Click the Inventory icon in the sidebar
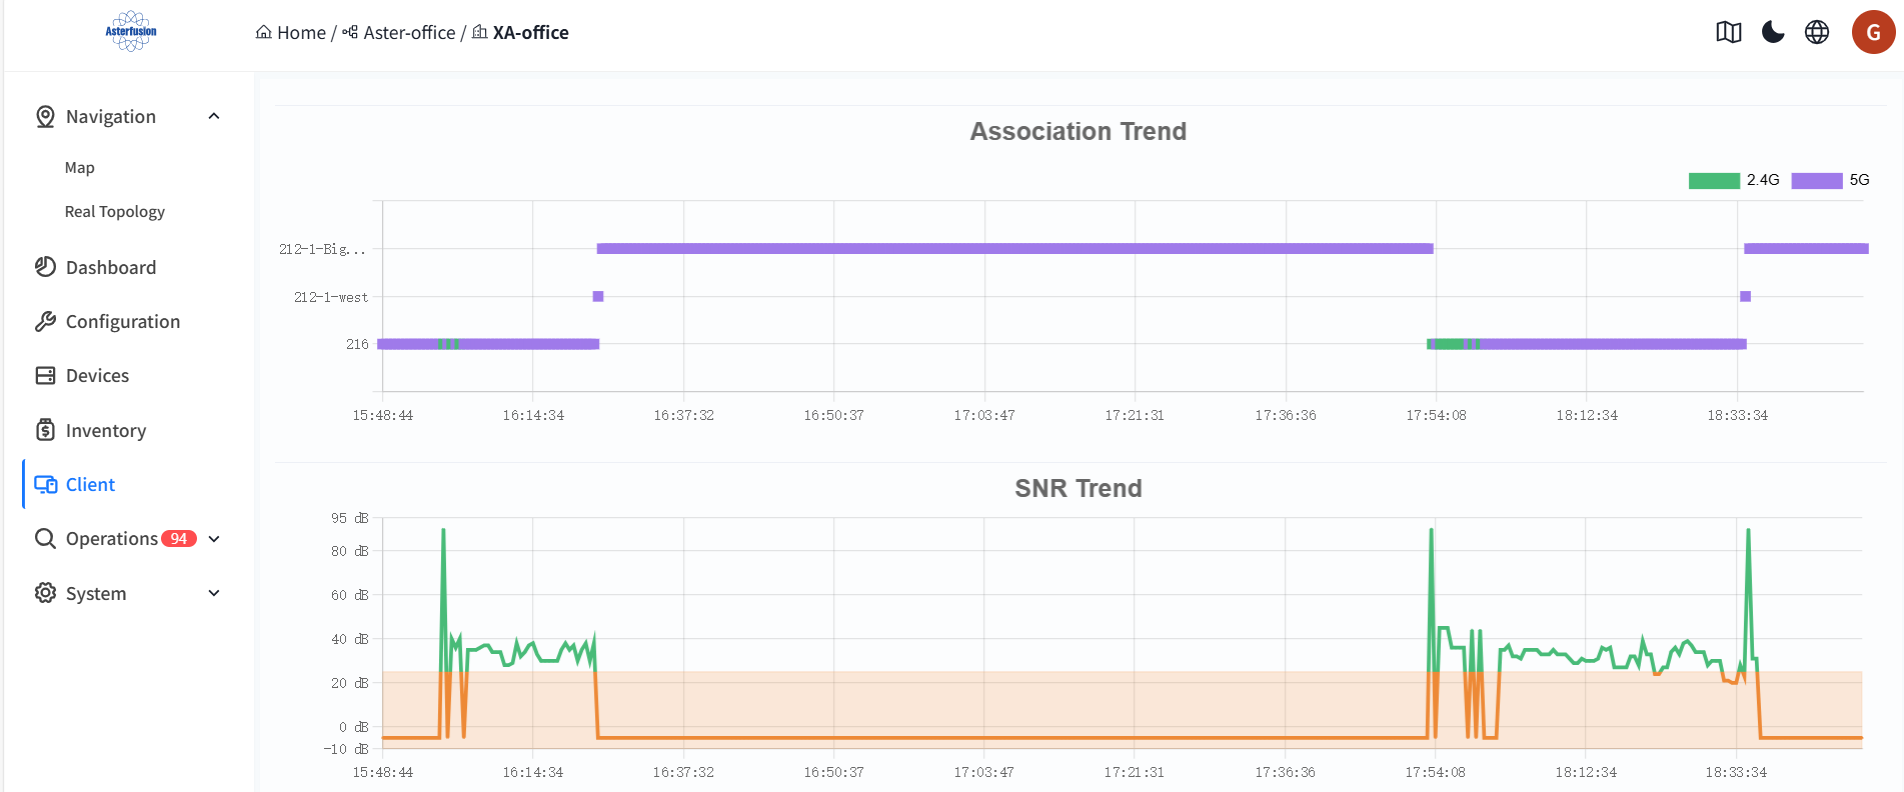Image resolution: width=1904 pixels, height=792 pixels. click(x=45, y=430)
